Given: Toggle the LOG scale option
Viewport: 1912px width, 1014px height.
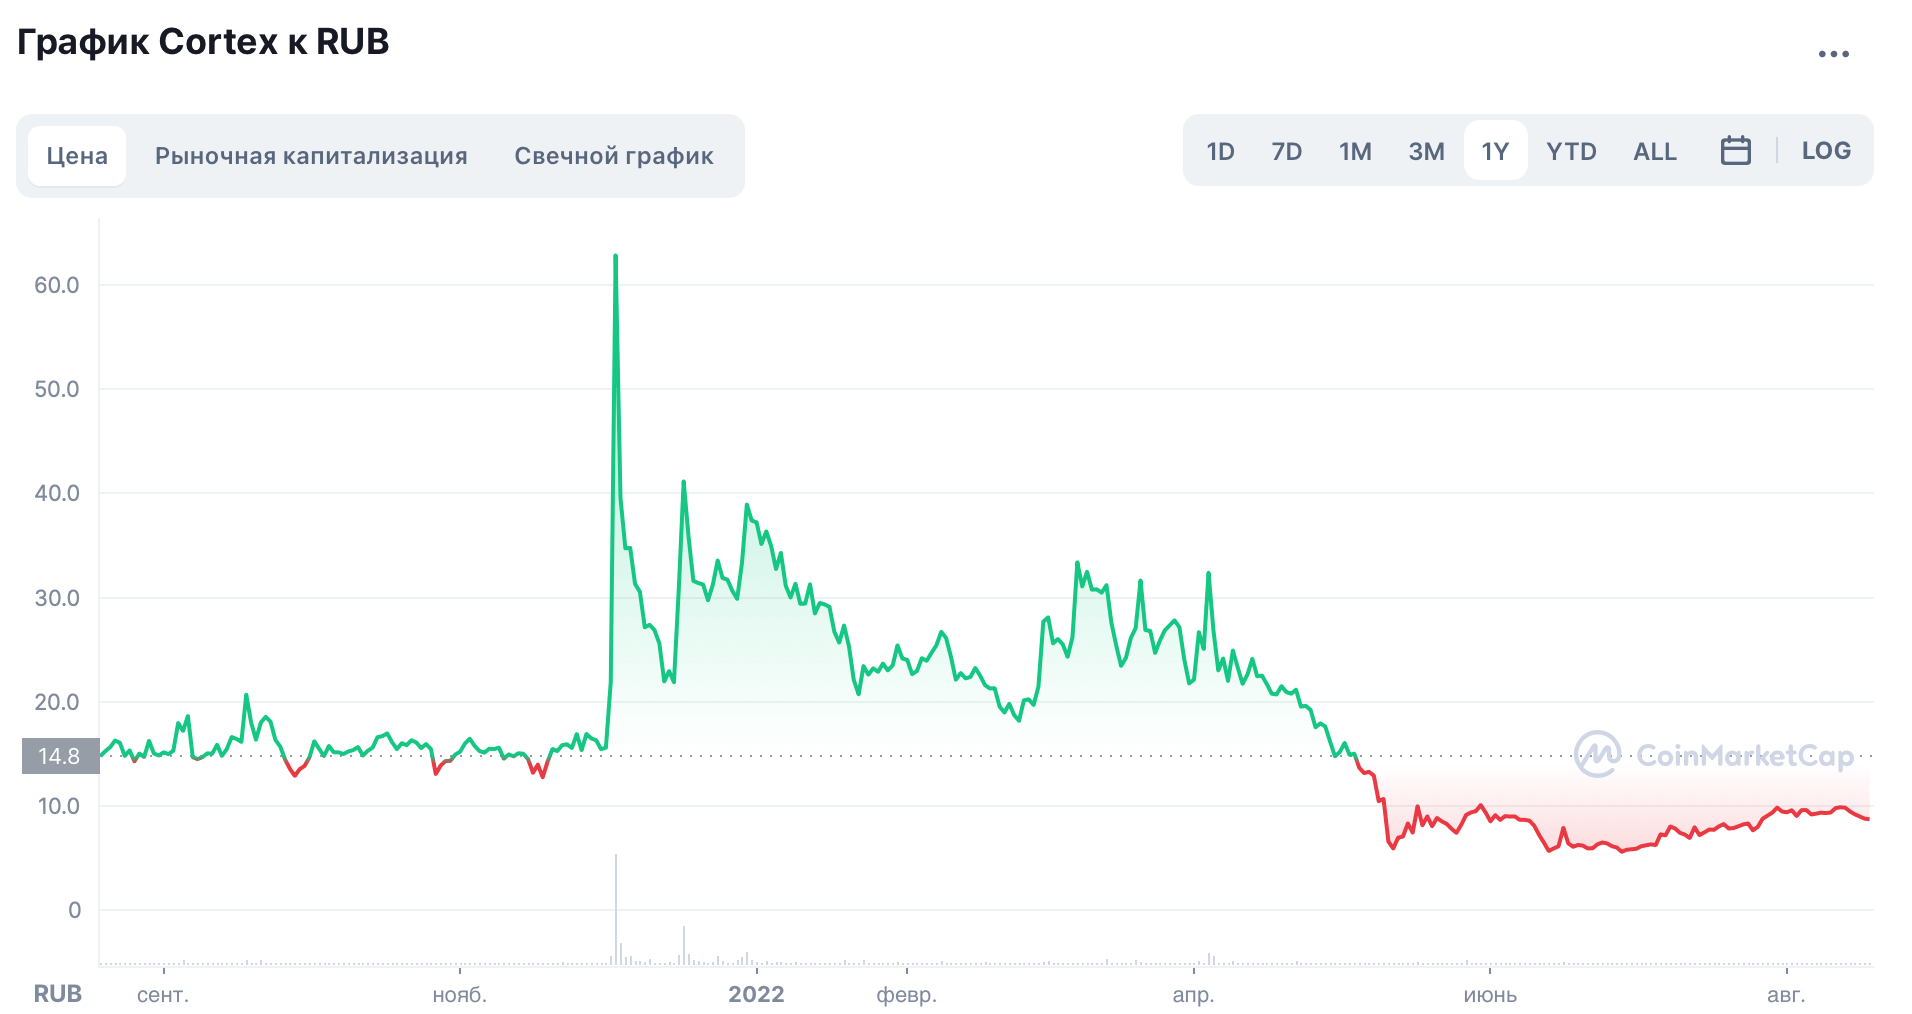Looking at the screenshot, I should pyautogui.click(x=1825, y=151).
